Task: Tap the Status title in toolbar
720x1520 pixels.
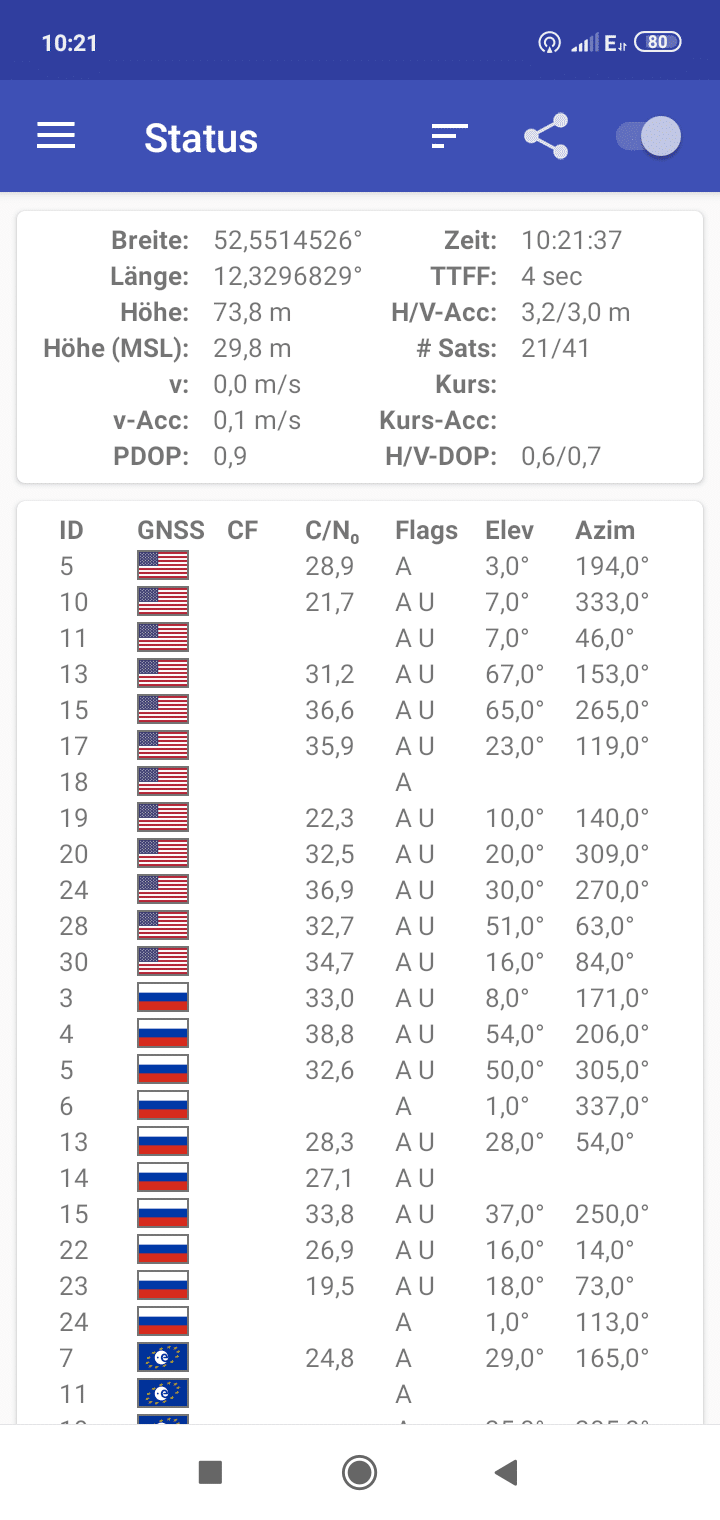Action: click(x=201, y=137)
